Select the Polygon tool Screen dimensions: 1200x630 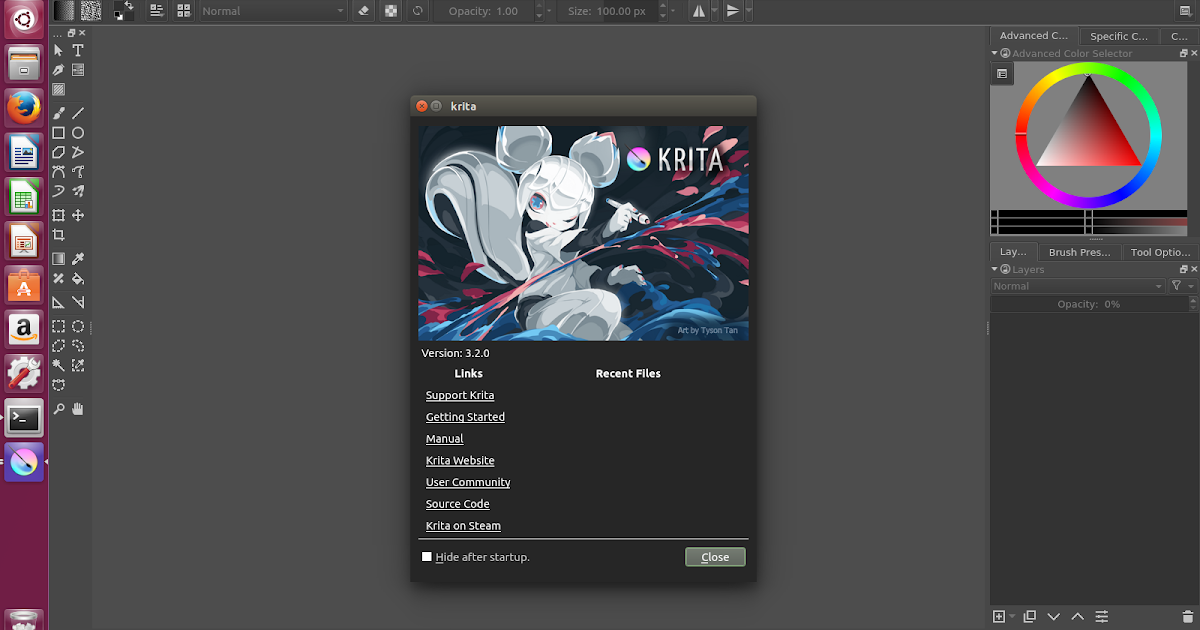[59, 152]
